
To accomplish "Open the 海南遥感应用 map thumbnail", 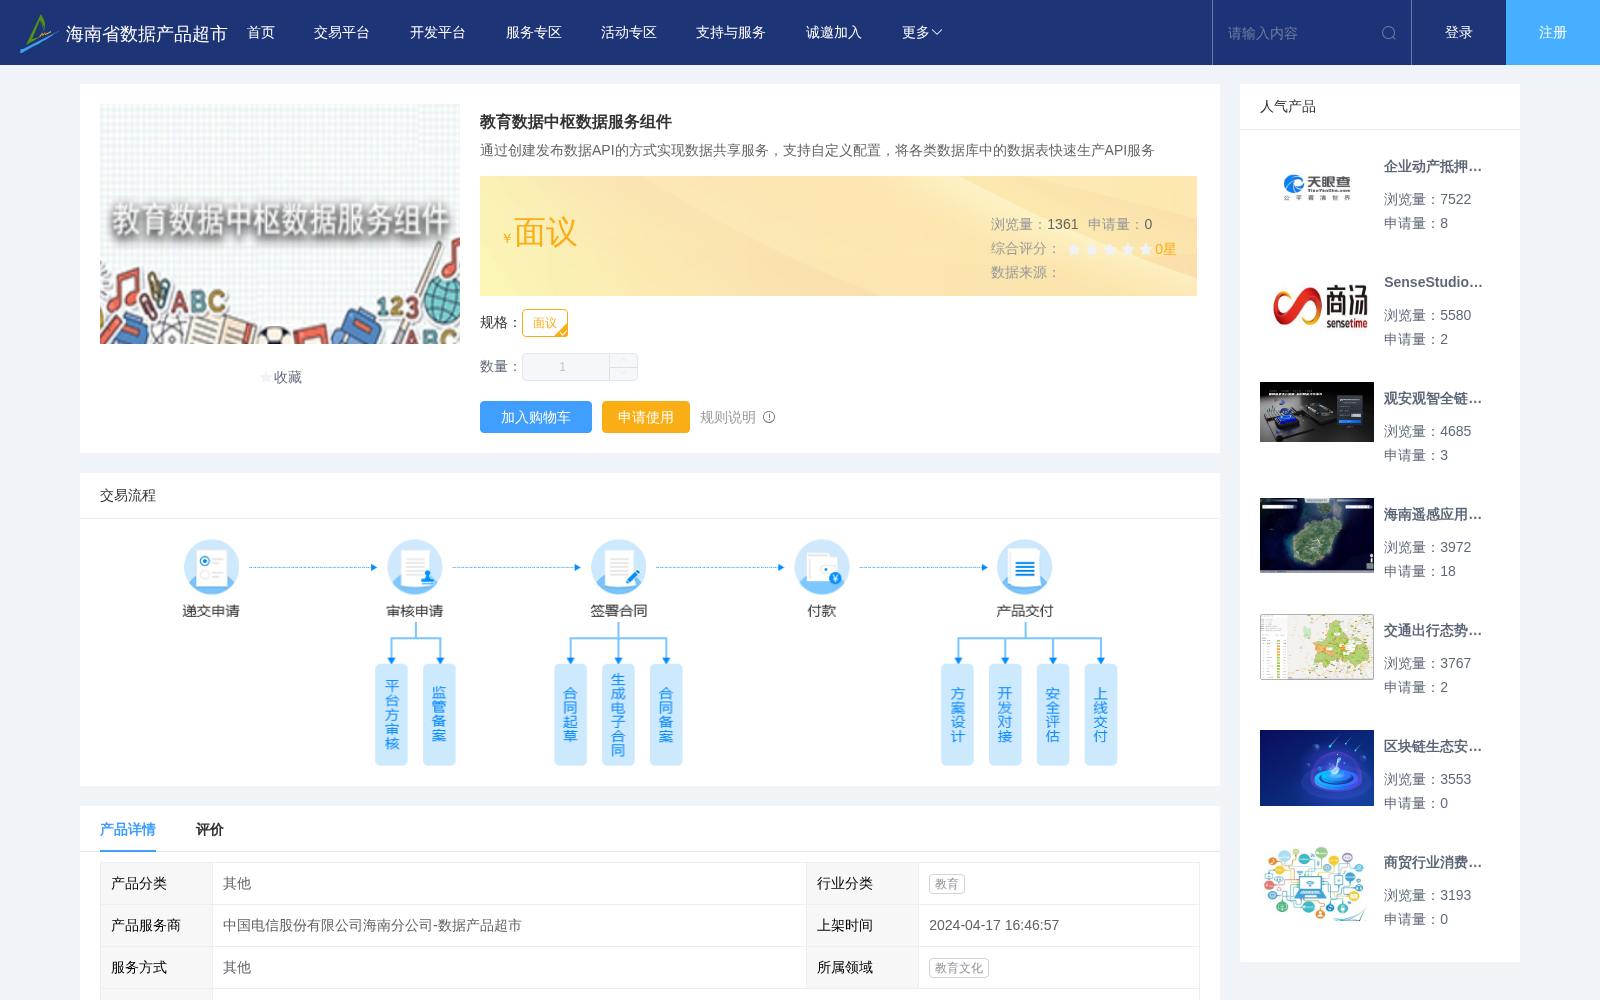I will click(1317, 535).
